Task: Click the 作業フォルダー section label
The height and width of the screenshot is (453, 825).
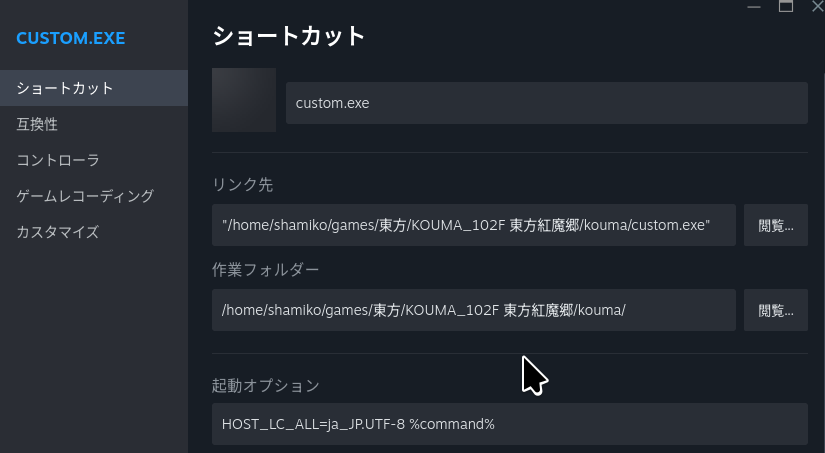Action: (265, 270)
